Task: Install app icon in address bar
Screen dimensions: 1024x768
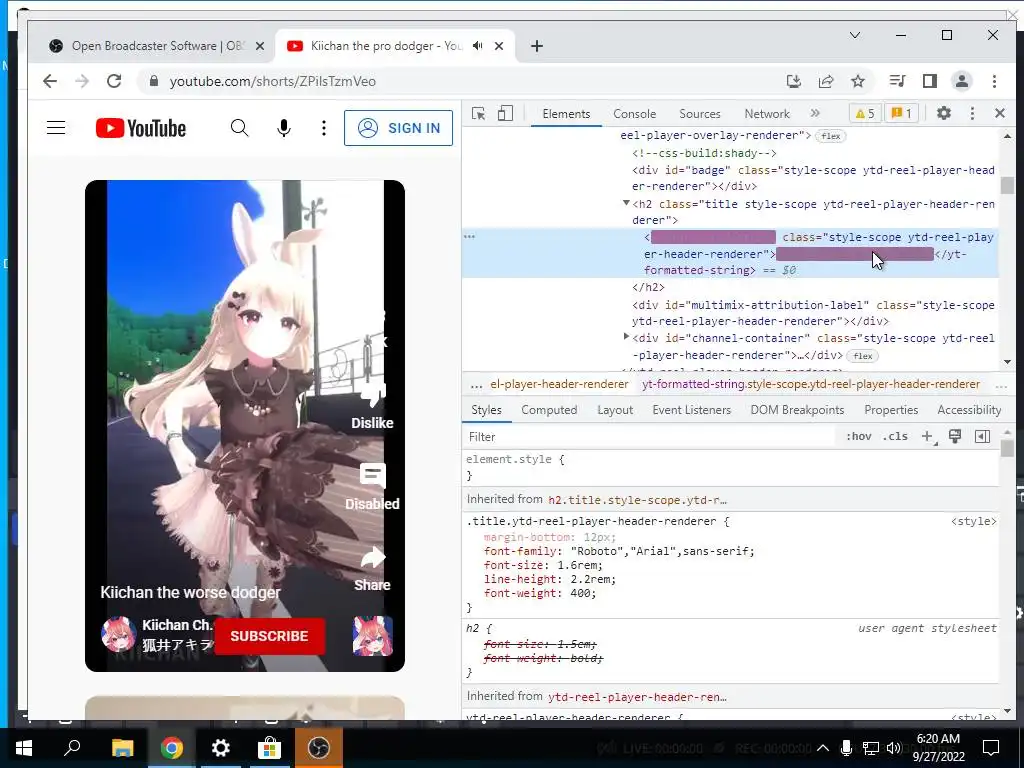Action: [793, 81]
